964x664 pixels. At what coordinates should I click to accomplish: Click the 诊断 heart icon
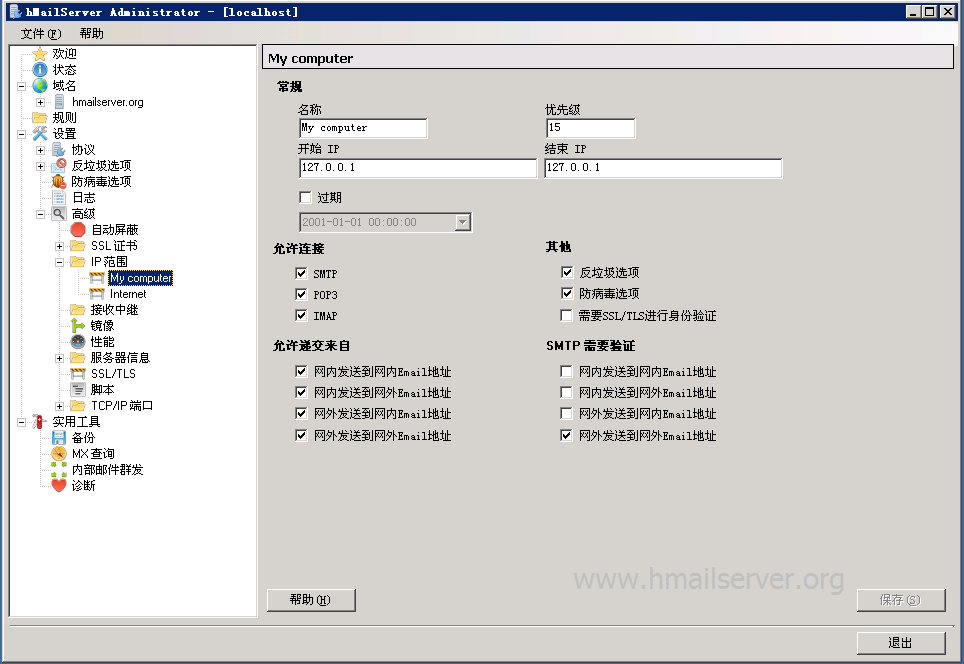(59, 486)
